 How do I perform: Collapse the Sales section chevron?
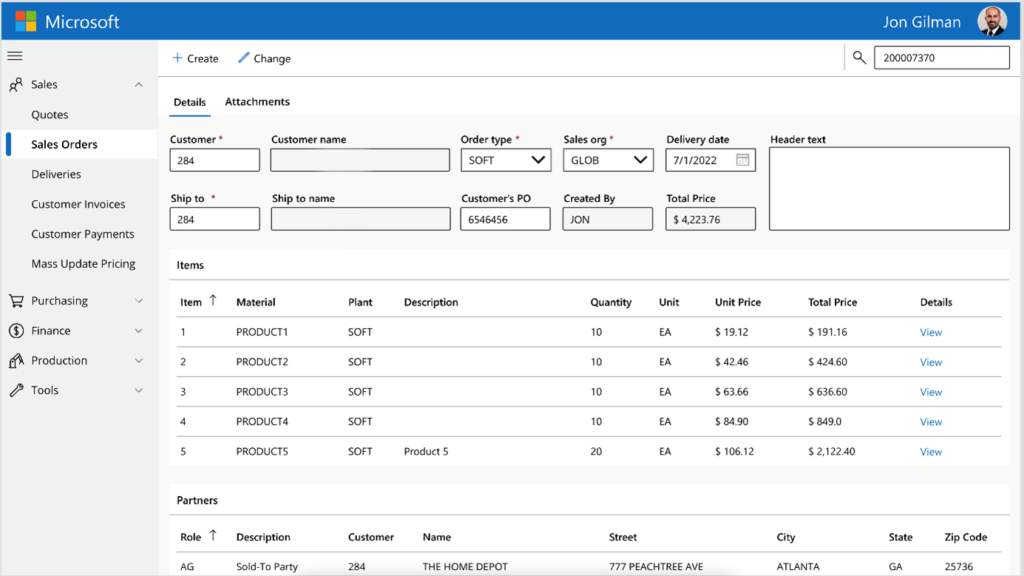pyautogui.click(x=139, y=84)
